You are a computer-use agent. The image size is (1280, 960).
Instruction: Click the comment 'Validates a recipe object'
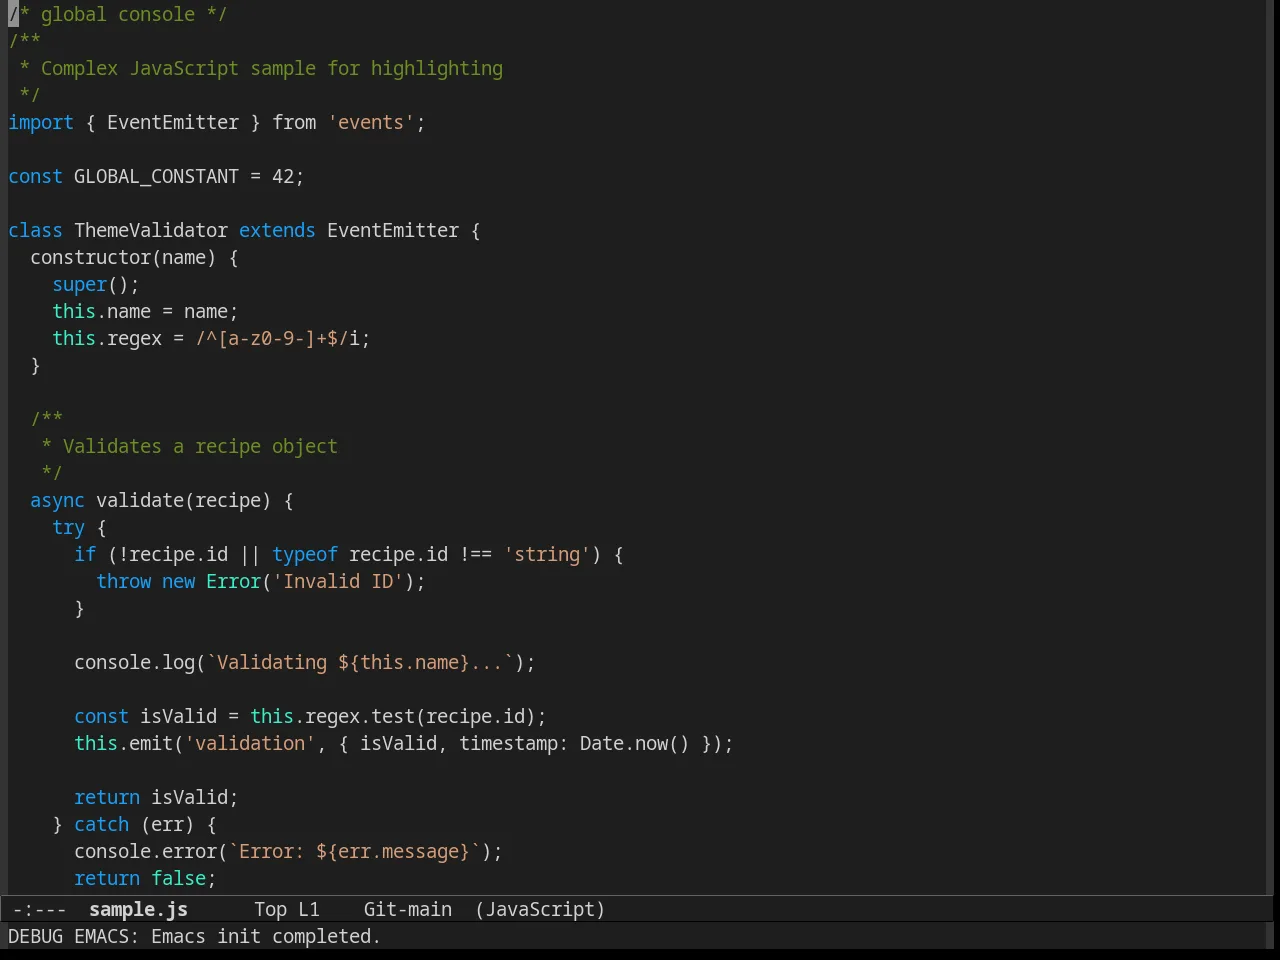[200, 446]
